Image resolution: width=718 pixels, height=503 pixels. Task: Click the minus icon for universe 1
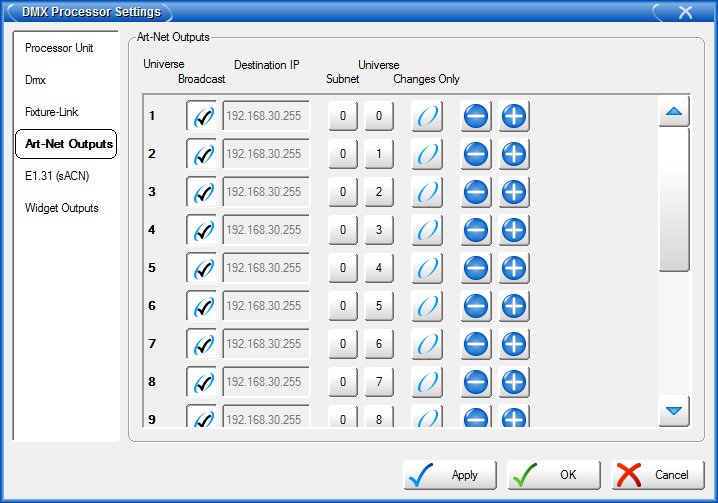click(x=476, y=116)
